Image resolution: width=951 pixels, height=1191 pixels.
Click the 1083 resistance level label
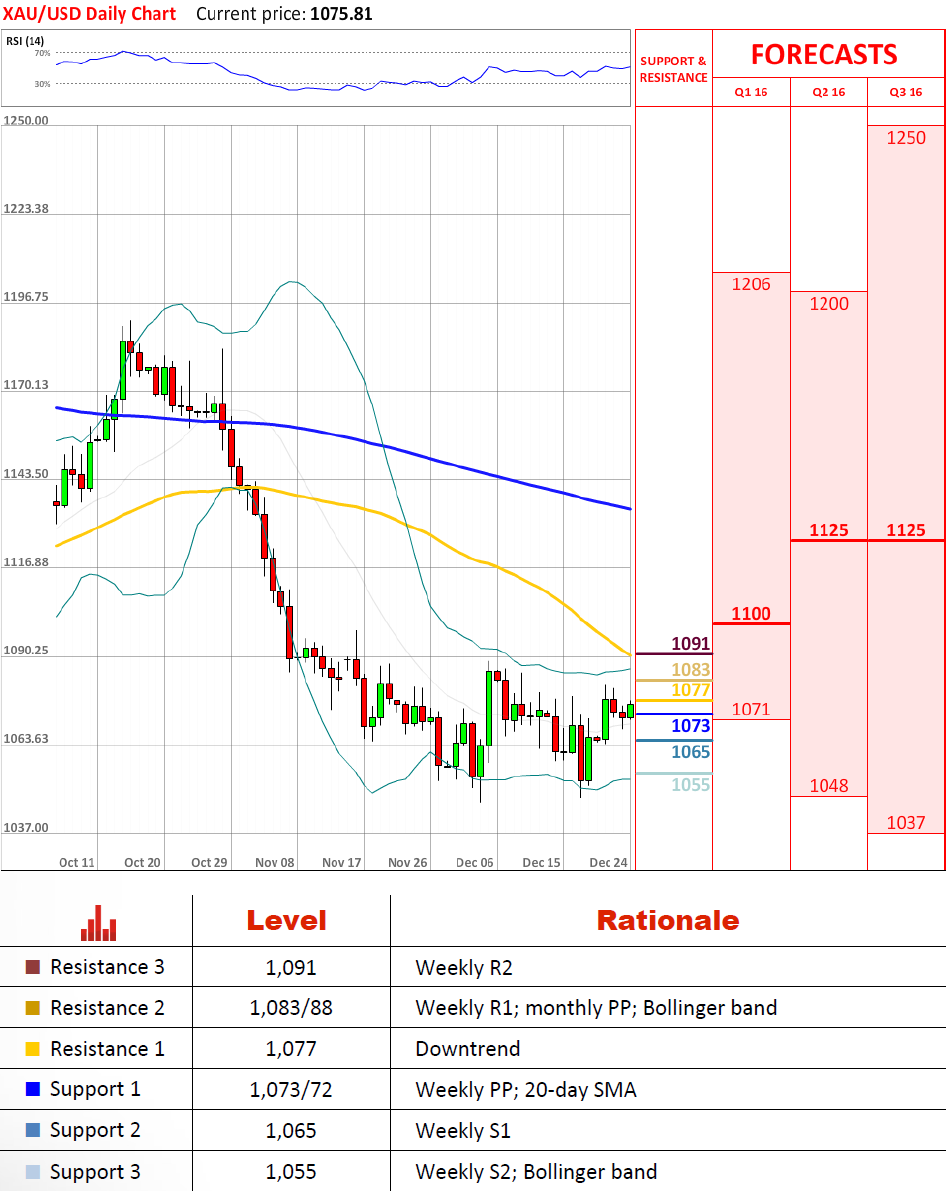pyautogui.click(x=690, y=670)
